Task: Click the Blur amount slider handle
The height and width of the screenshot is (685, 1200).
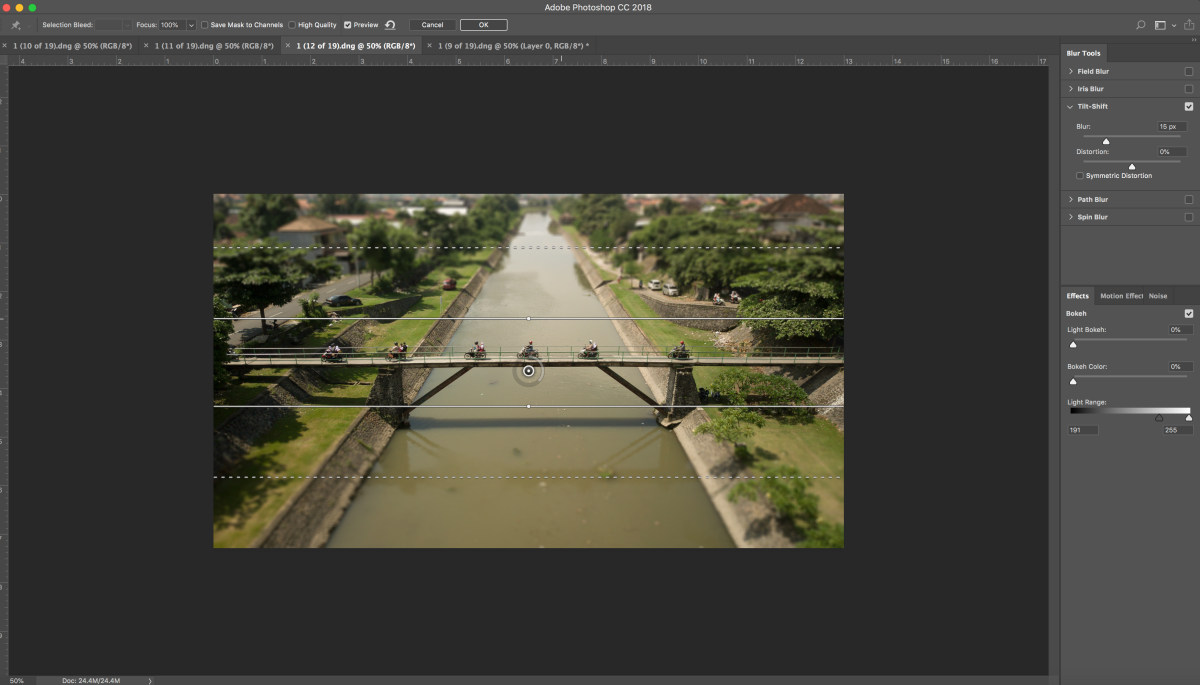Action: tap(1106, 142)
